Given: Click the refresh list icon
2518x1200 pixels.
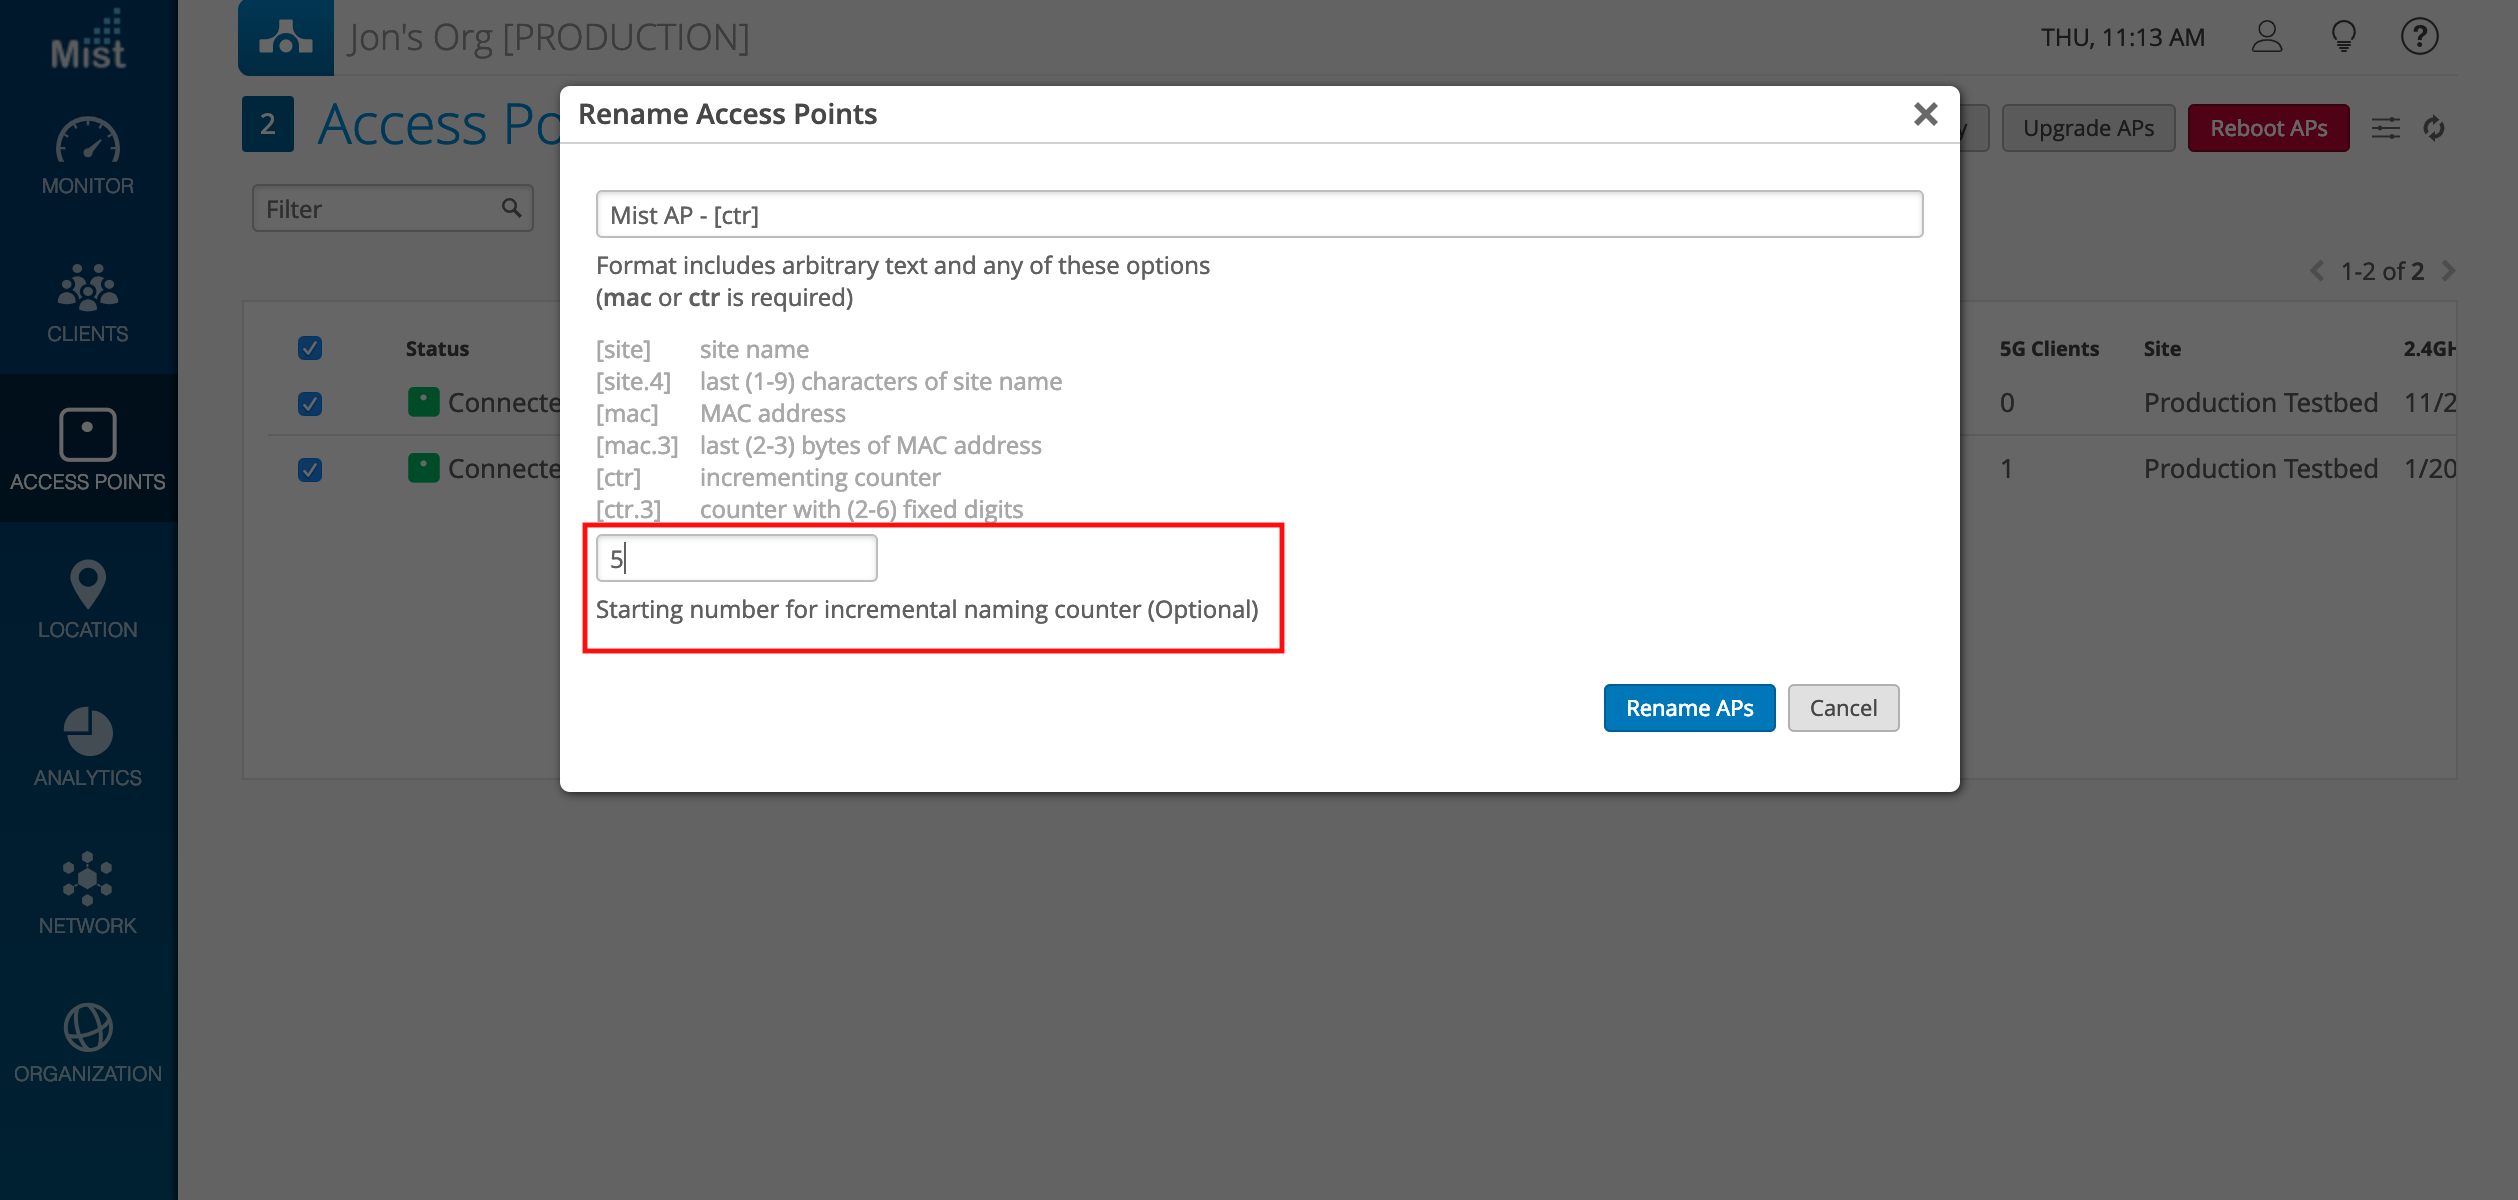Looking at the screenshot, I should click(x=2434, y=128).
